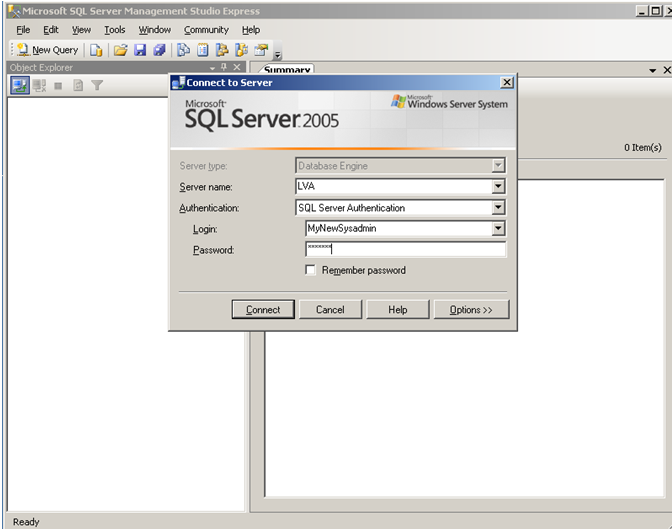Toggle Object Explorer auto-hide pin
The width and height of the screenshot is (672, 529).
tap(224, 67)
